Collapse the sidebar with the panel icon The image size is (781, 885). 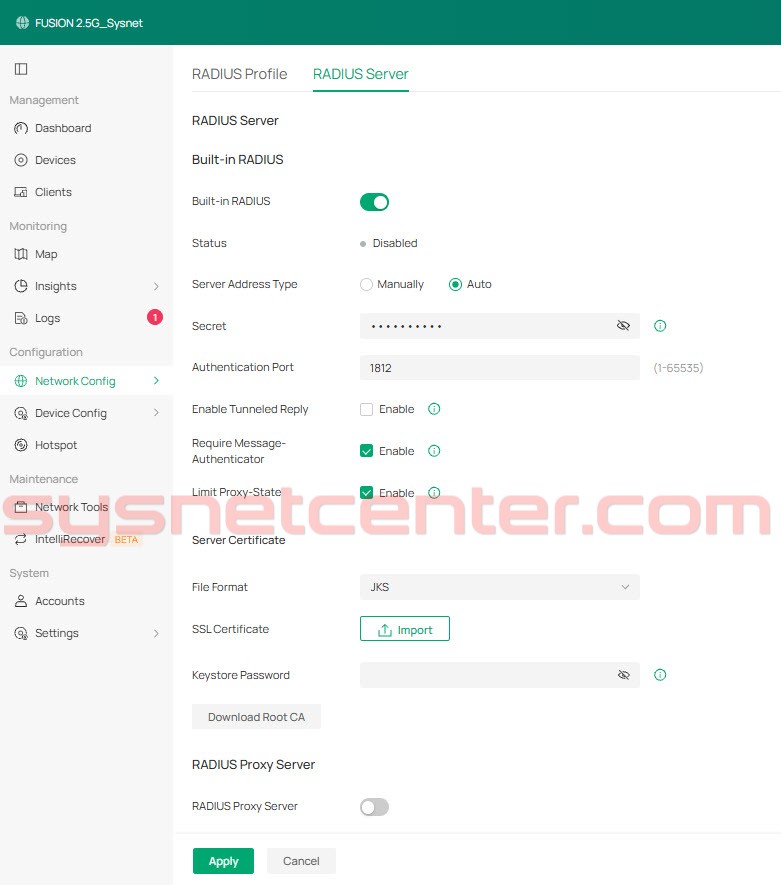(x=21, y=69)
